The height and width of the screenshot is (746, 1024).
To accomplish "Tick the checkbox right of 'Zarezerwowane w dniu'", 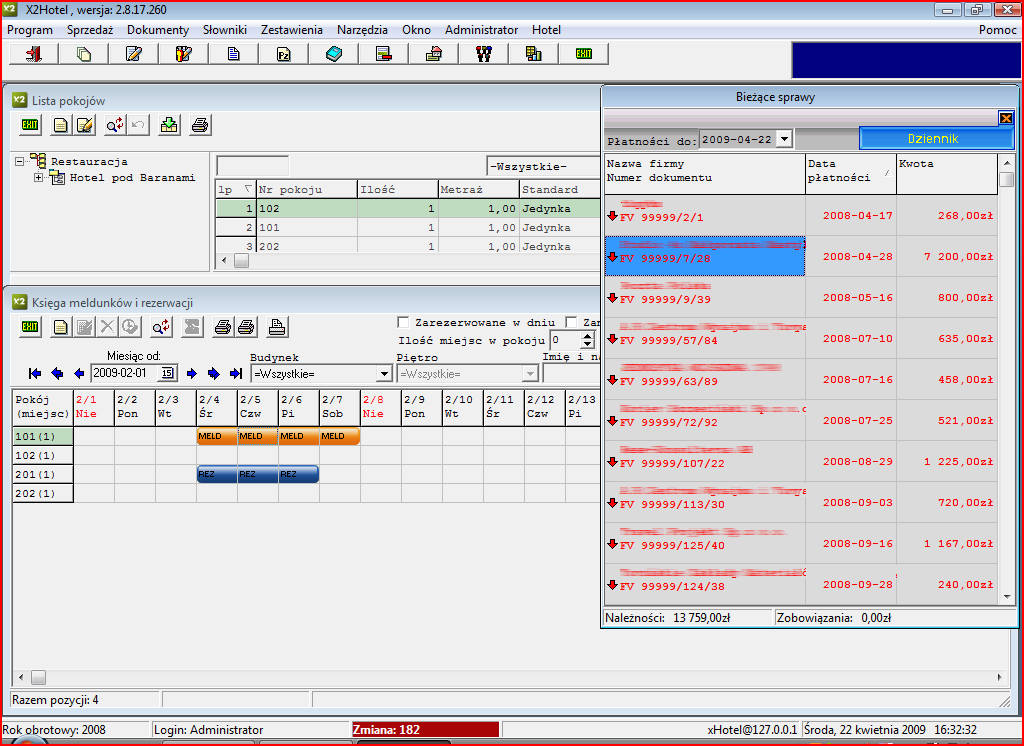I will (x=571, y=322).
